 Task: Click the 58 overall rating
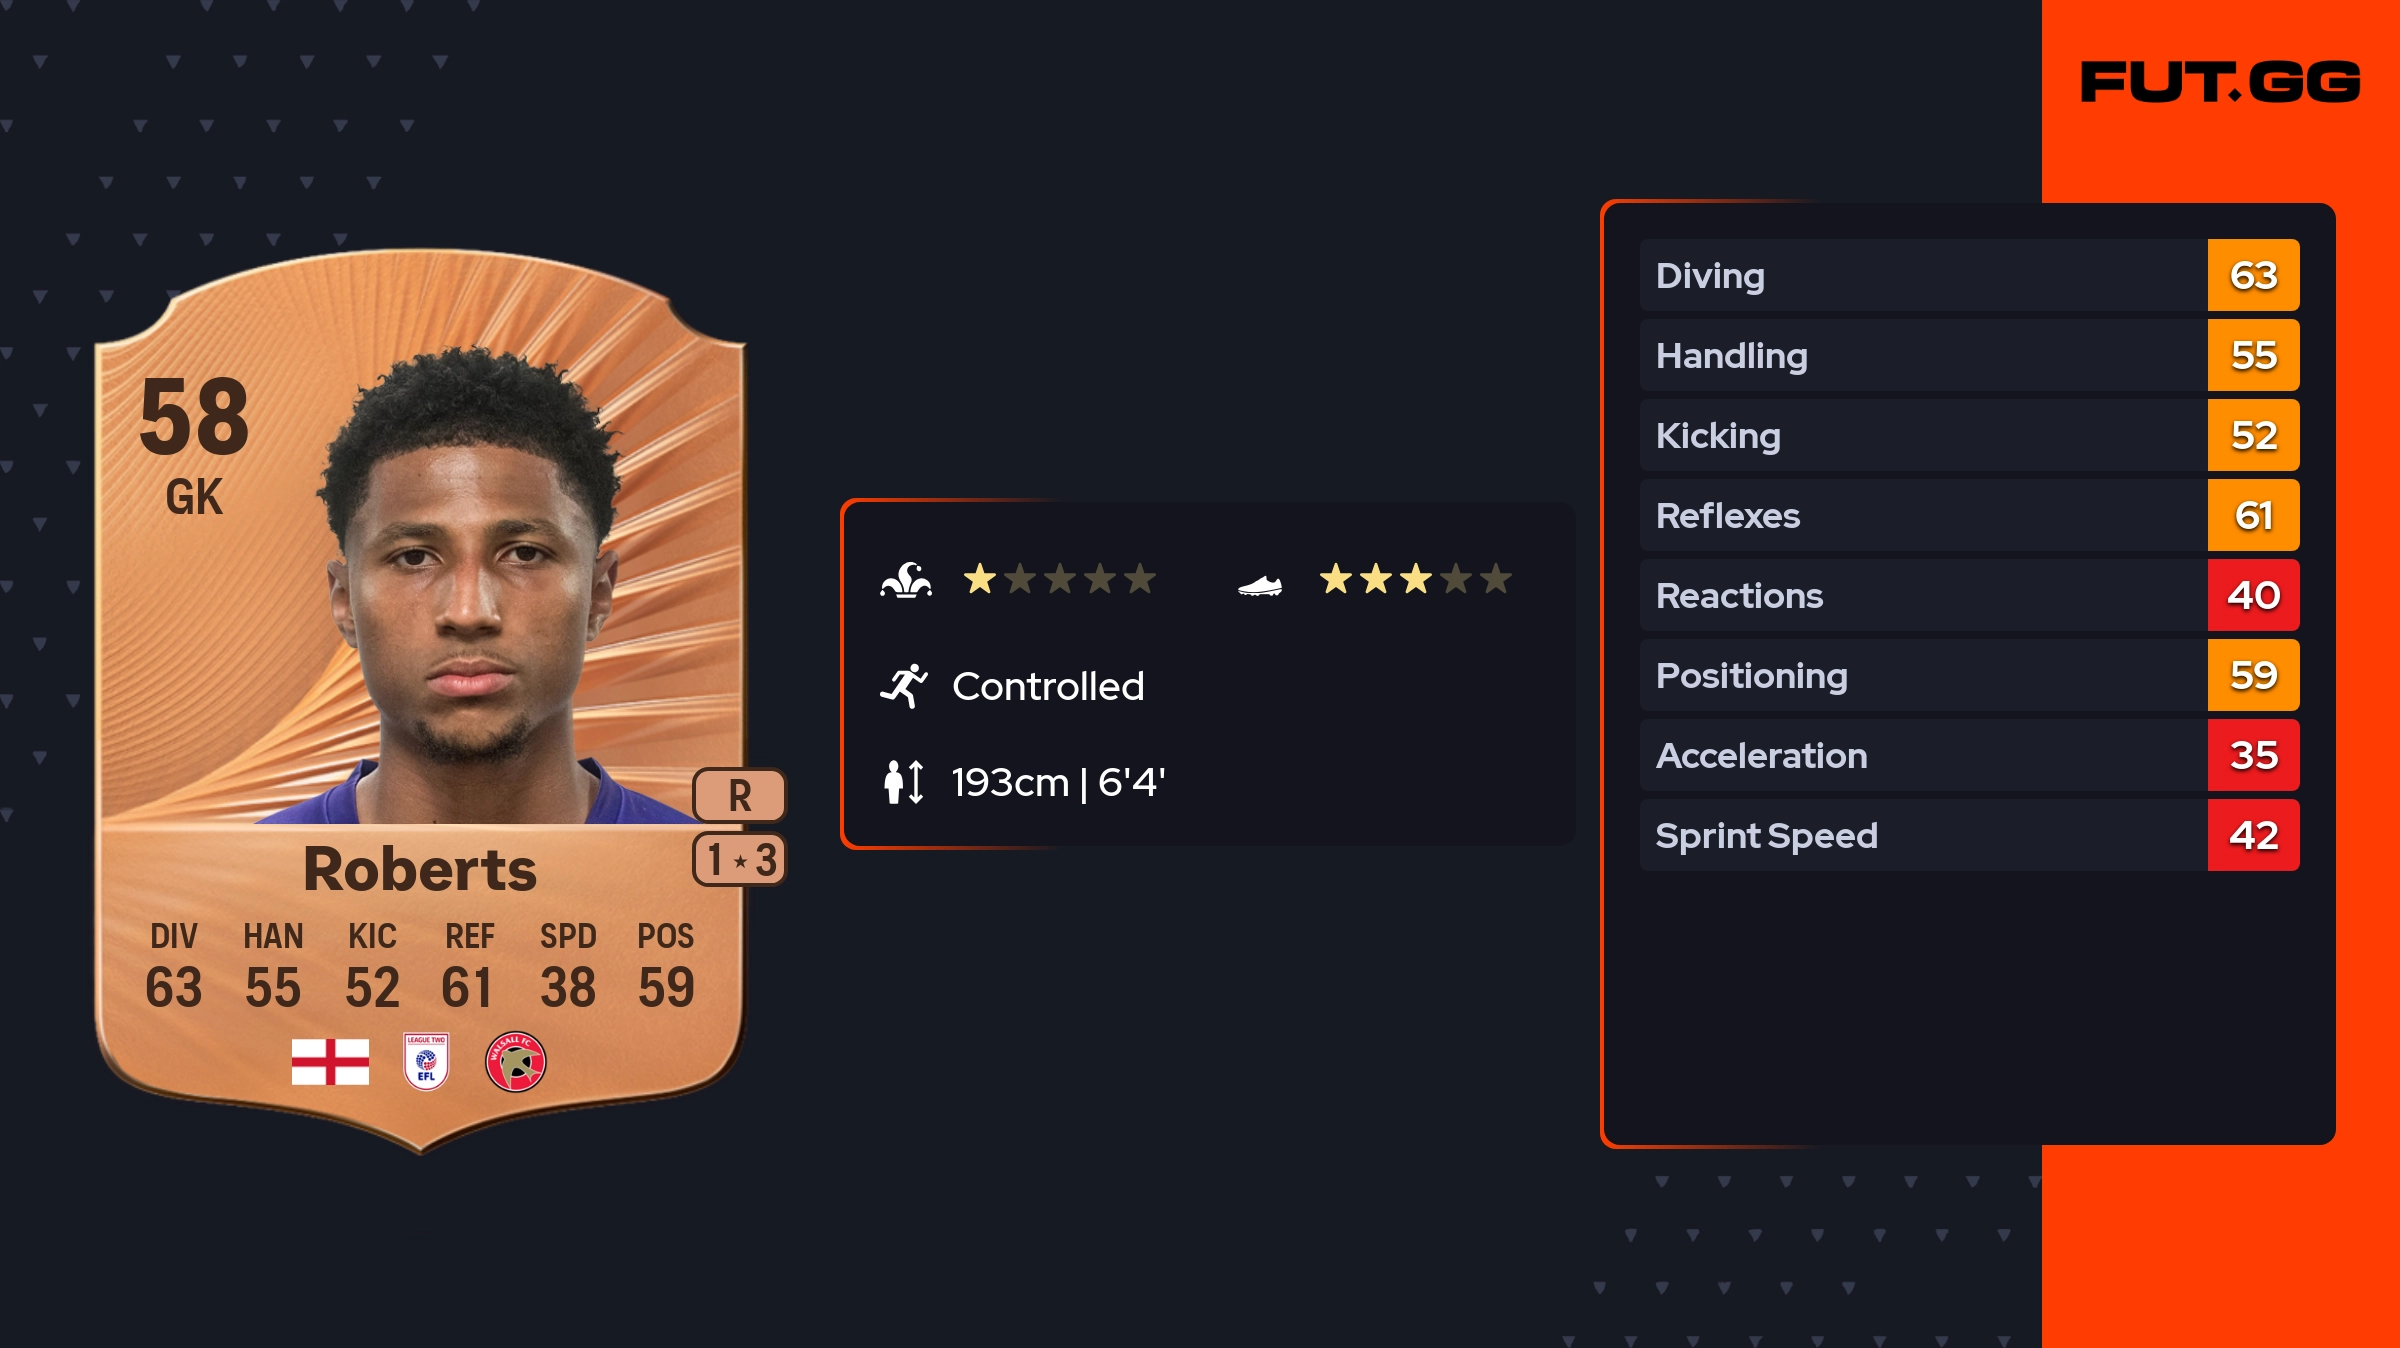194,416
